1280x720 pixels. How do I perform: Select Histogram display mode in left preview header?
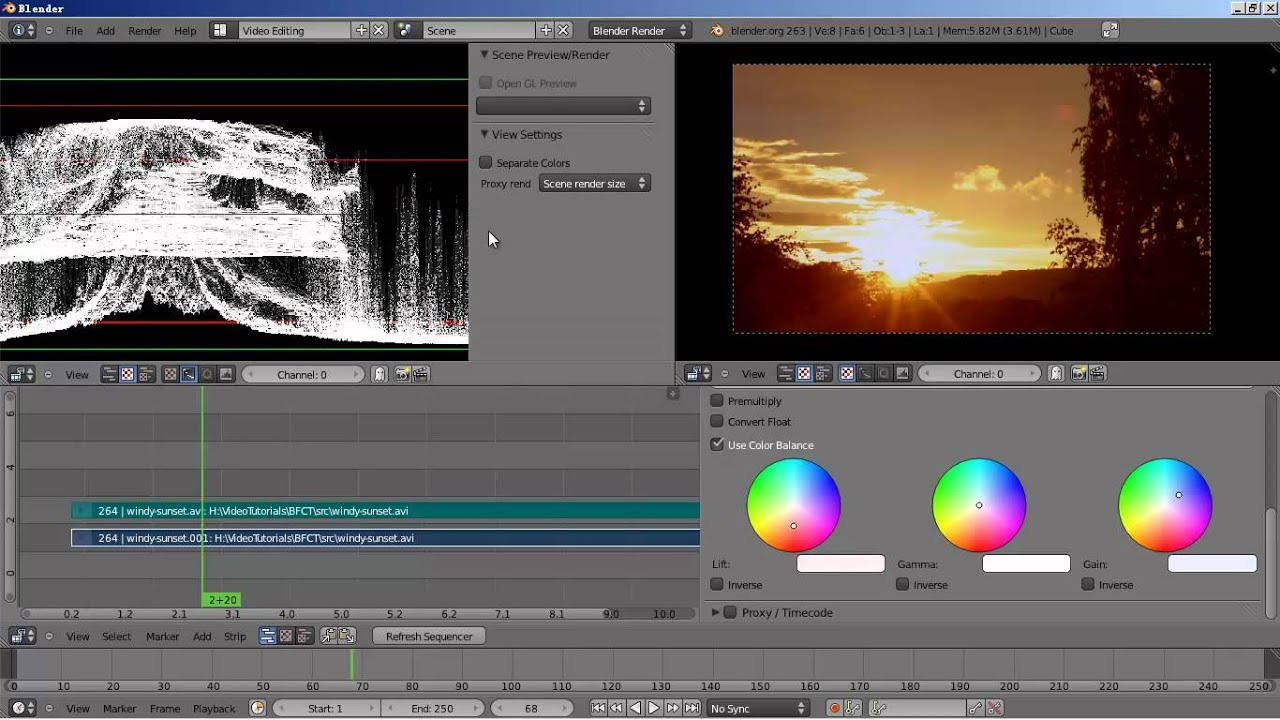click(x=226, y=374)
